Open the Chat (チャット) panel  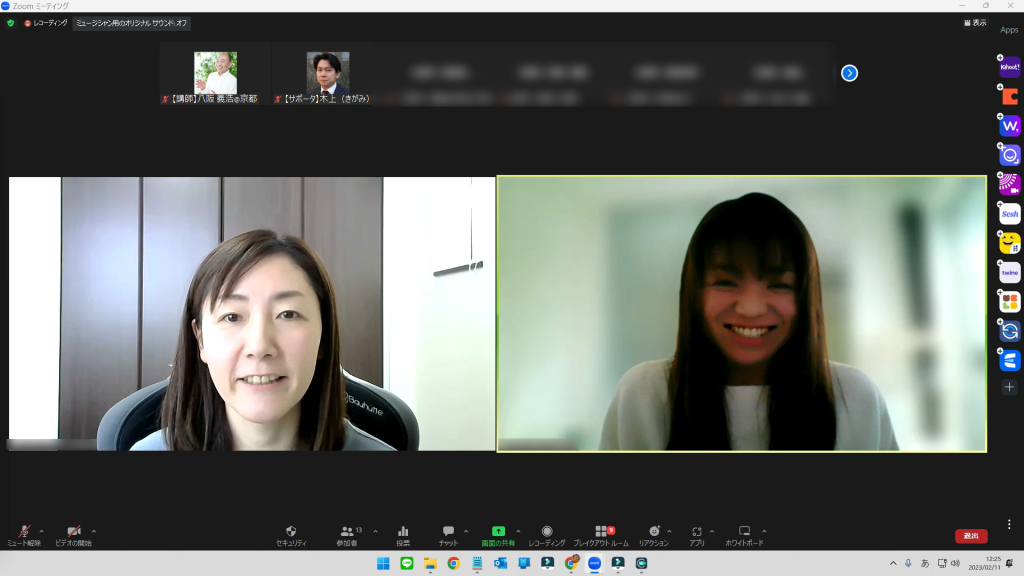tap(448, 535)
